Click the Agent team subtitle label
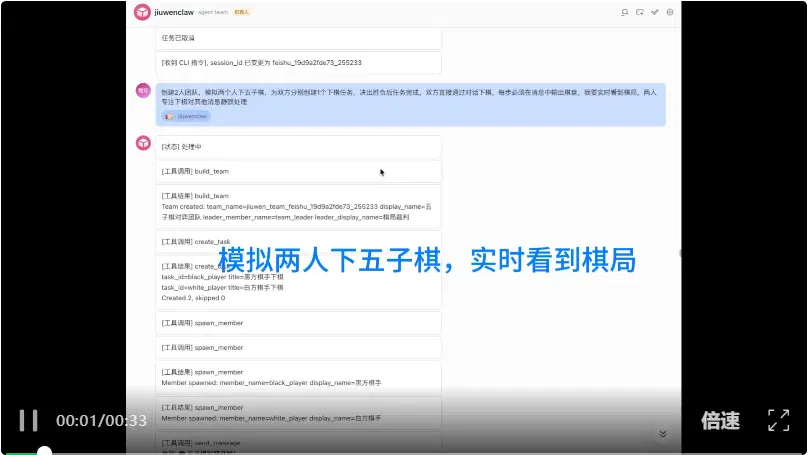Image resolution: width=810 pixels, height=455 pixels. (x=212, y=12)
